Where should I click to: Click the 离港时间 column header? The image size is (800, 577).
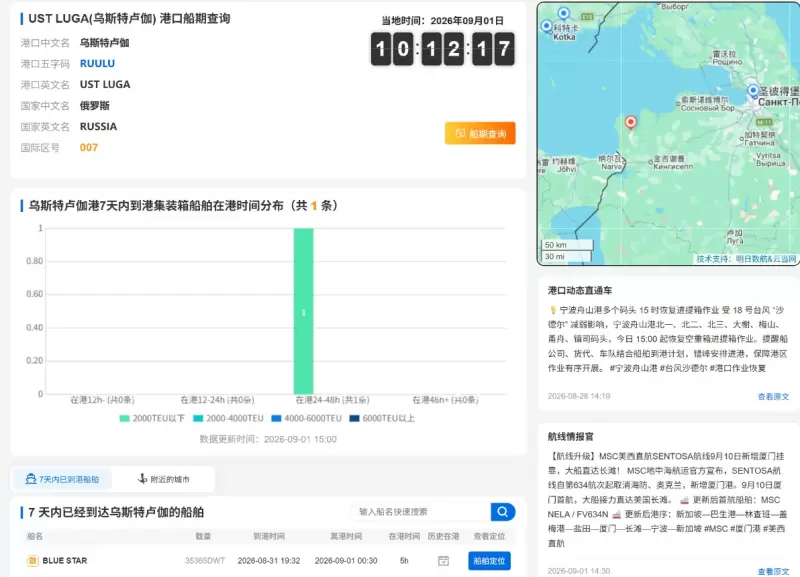click(x=346, y=536)
